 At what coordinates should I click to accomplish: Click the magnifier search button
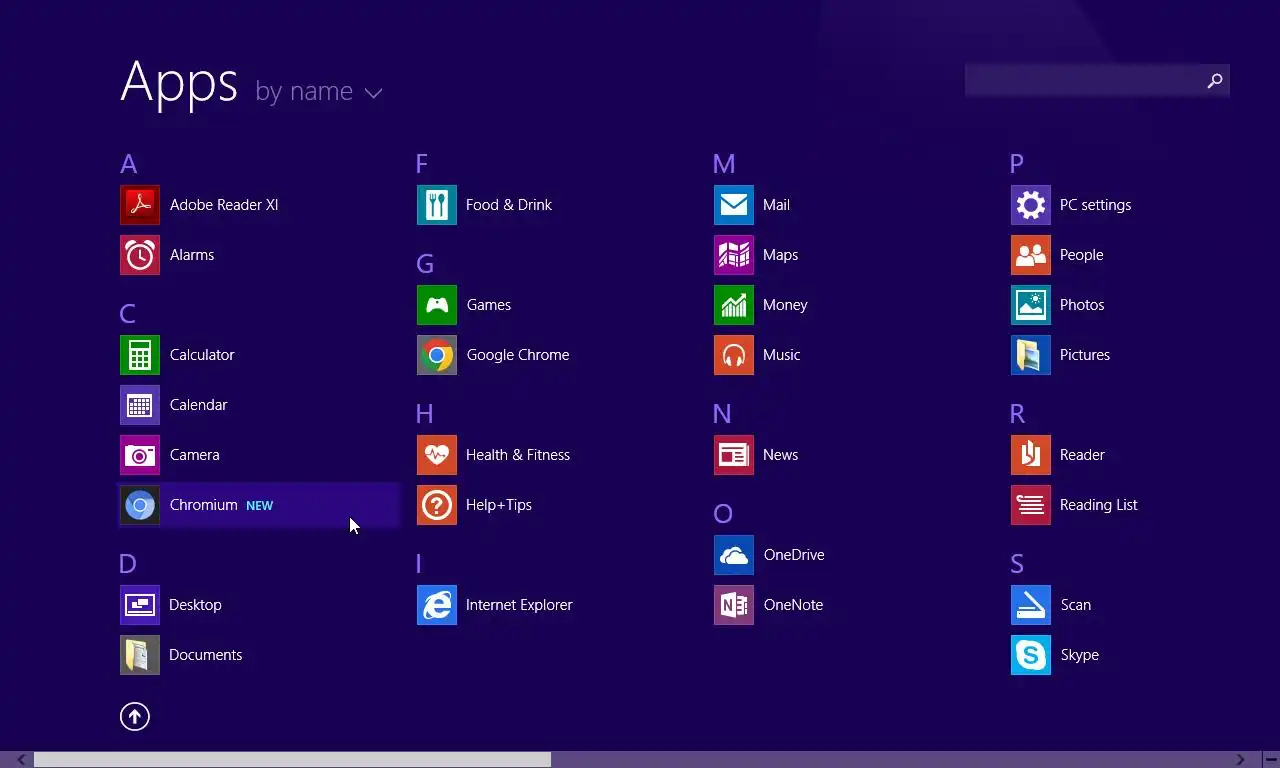(x=1215, y=81)
